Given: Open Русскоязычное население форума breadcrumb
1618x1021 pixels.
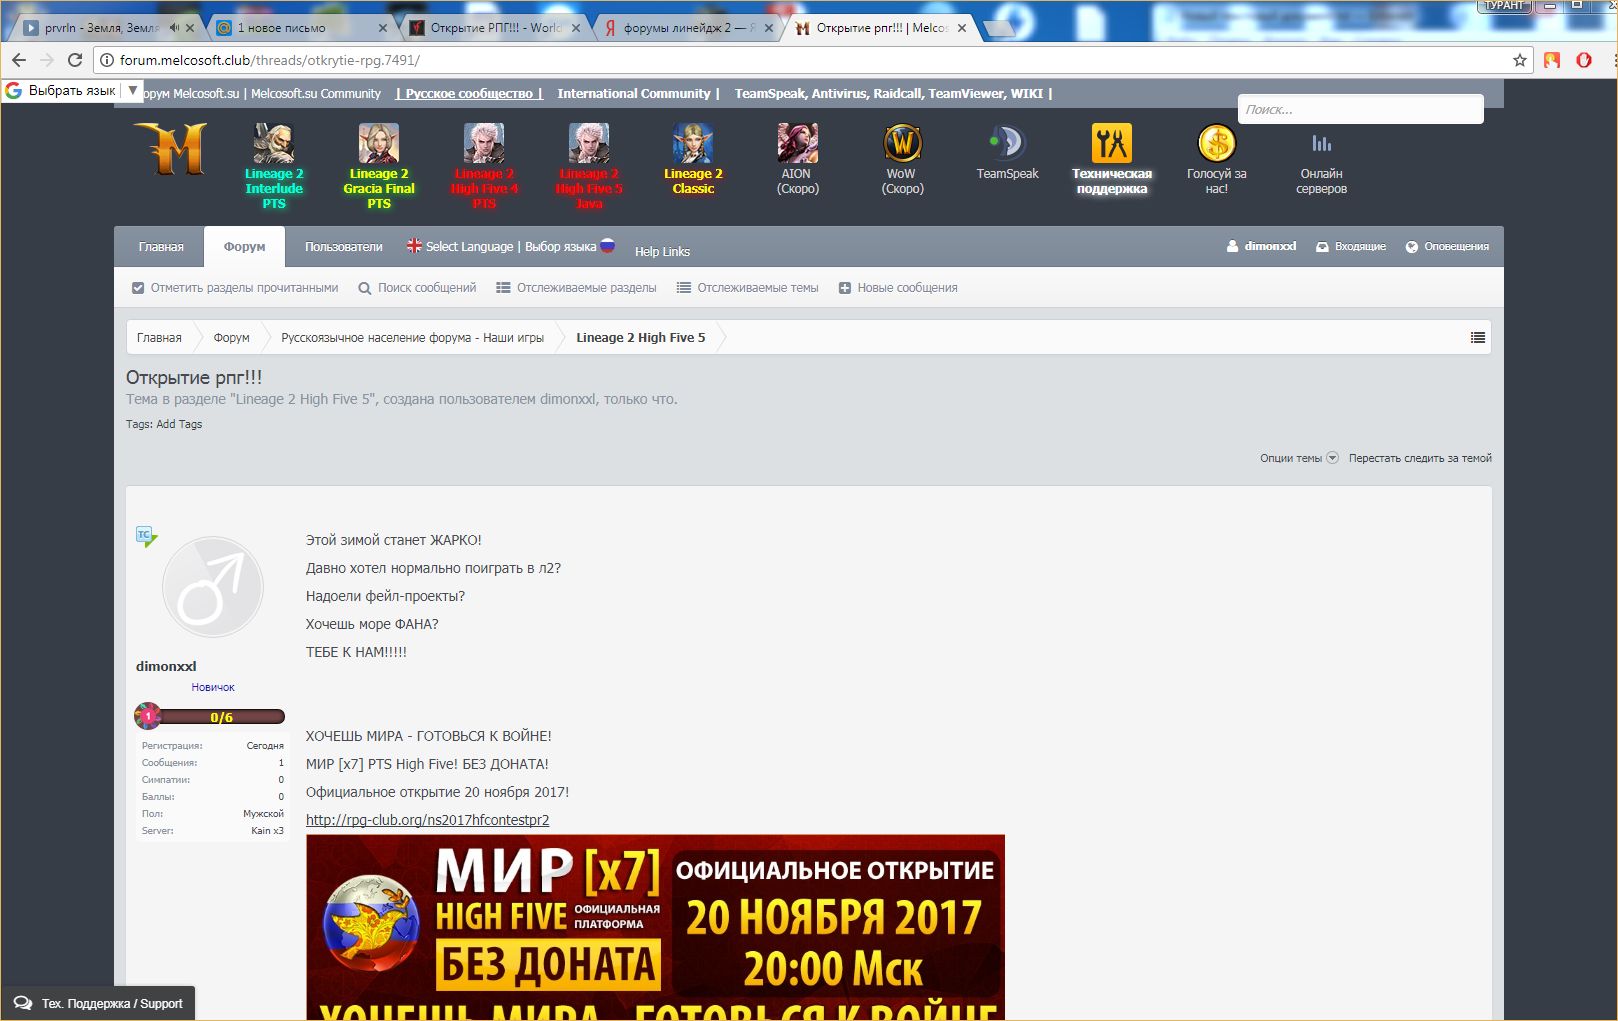Looking at the screenshot, I should (412, 338).
